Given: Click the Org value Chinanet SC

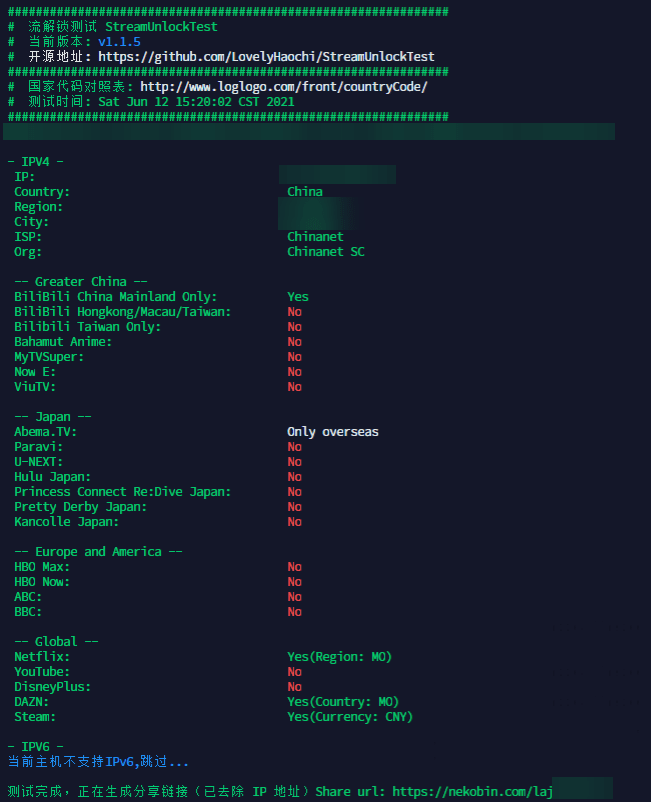Looking at the screenshot, I should point(326,252).
